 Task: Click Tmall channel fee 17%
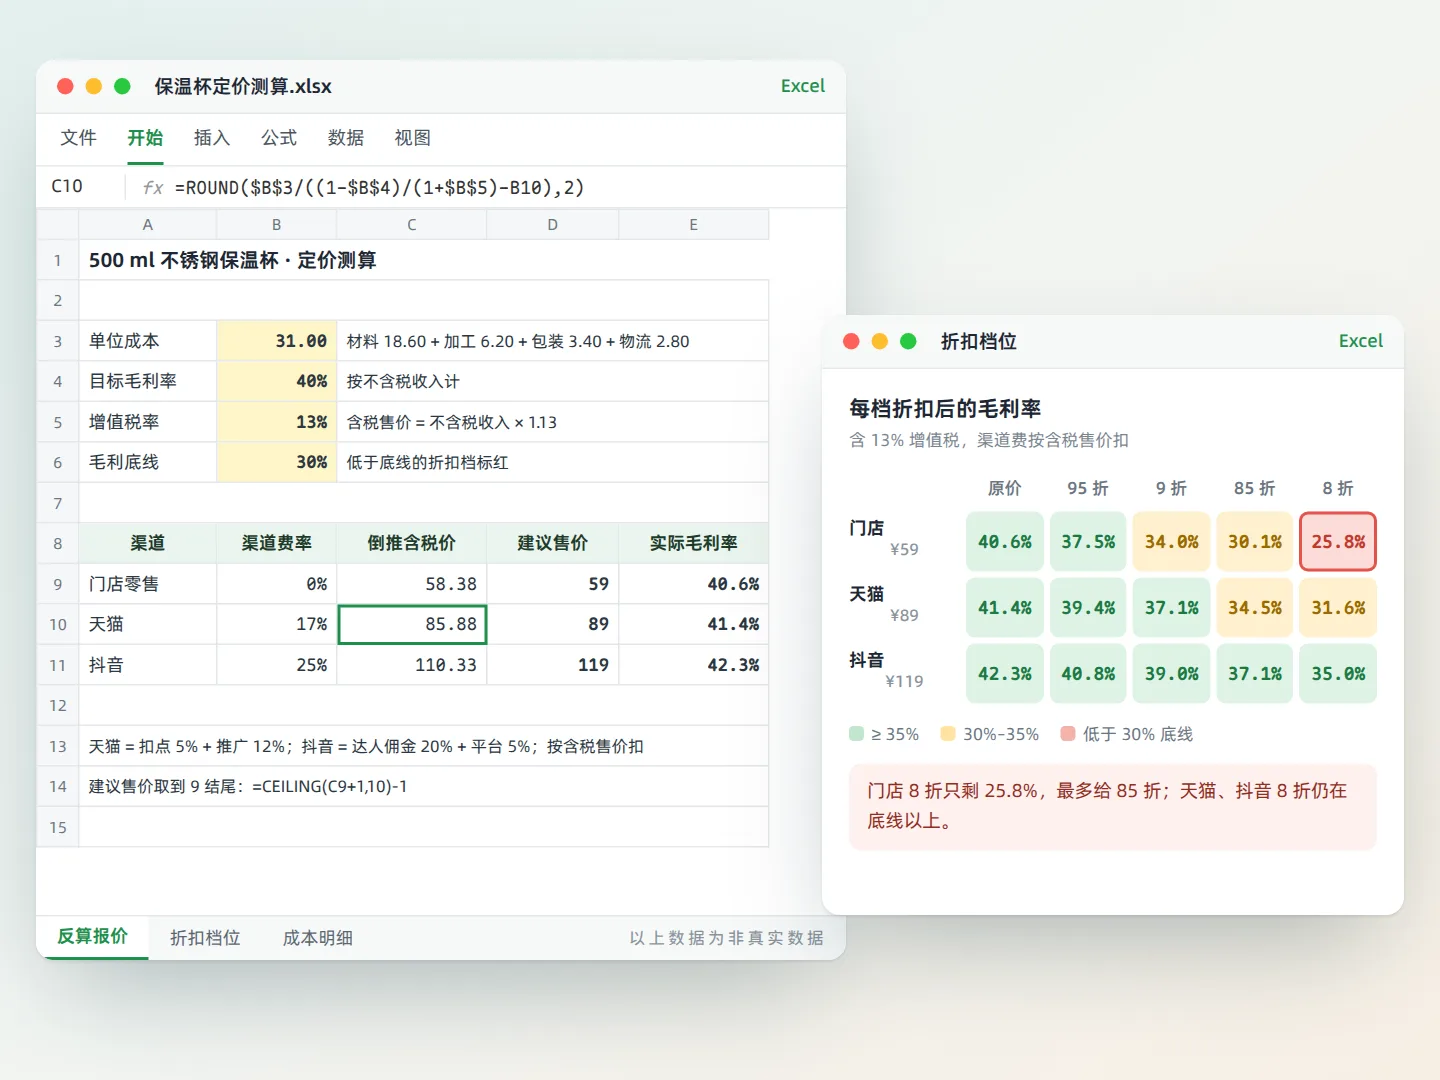pyautogui.click(x=276, y=624)
